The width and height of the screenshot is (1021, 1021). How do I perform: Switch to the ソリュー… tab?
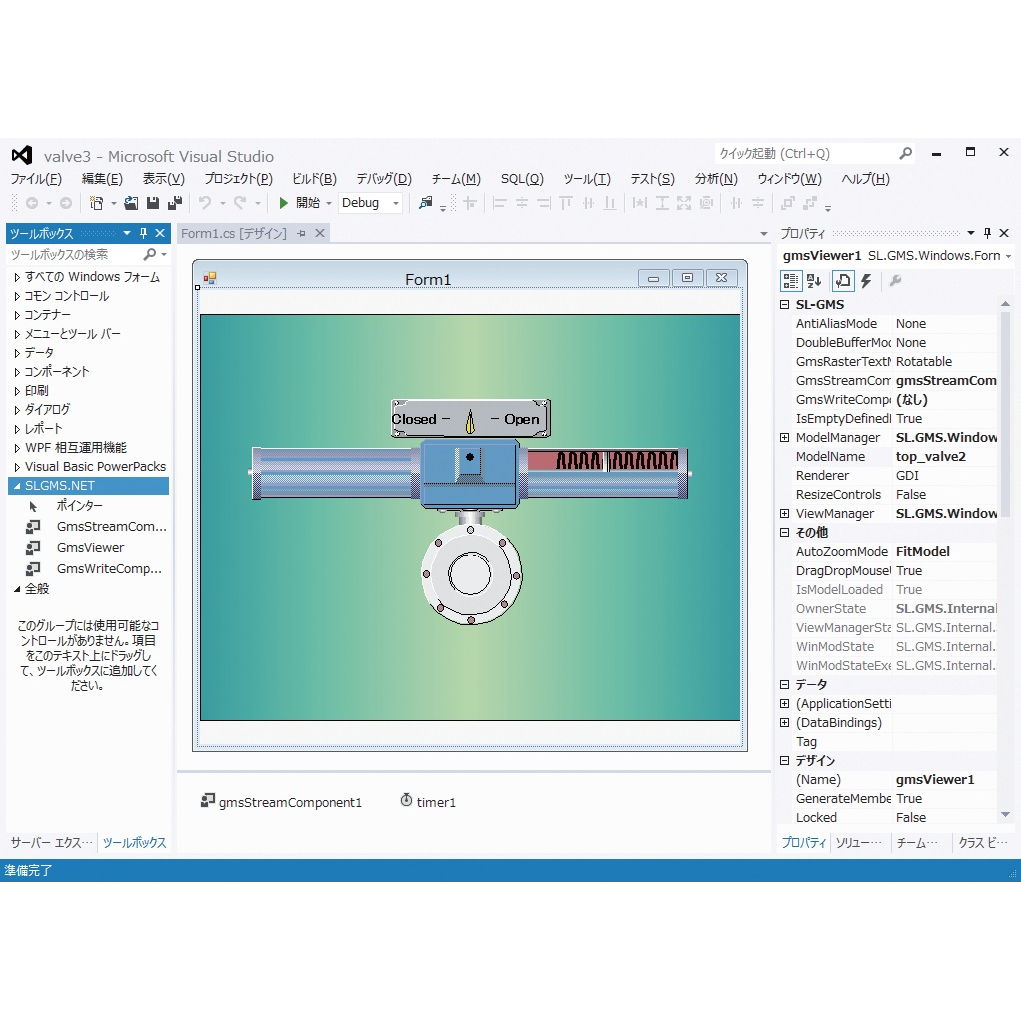coord(858,843)
